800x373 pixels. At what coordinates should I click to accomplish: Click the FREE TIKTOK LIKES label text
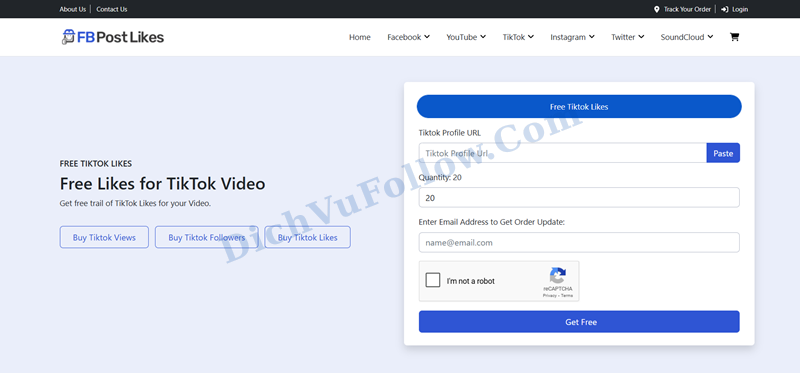point(96,164)
